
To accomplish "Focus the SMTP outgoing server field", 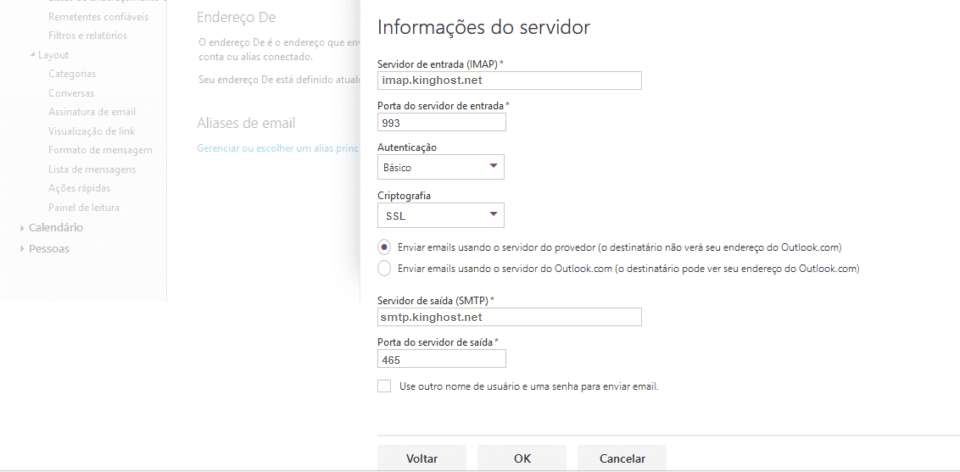I will [509, 317].
